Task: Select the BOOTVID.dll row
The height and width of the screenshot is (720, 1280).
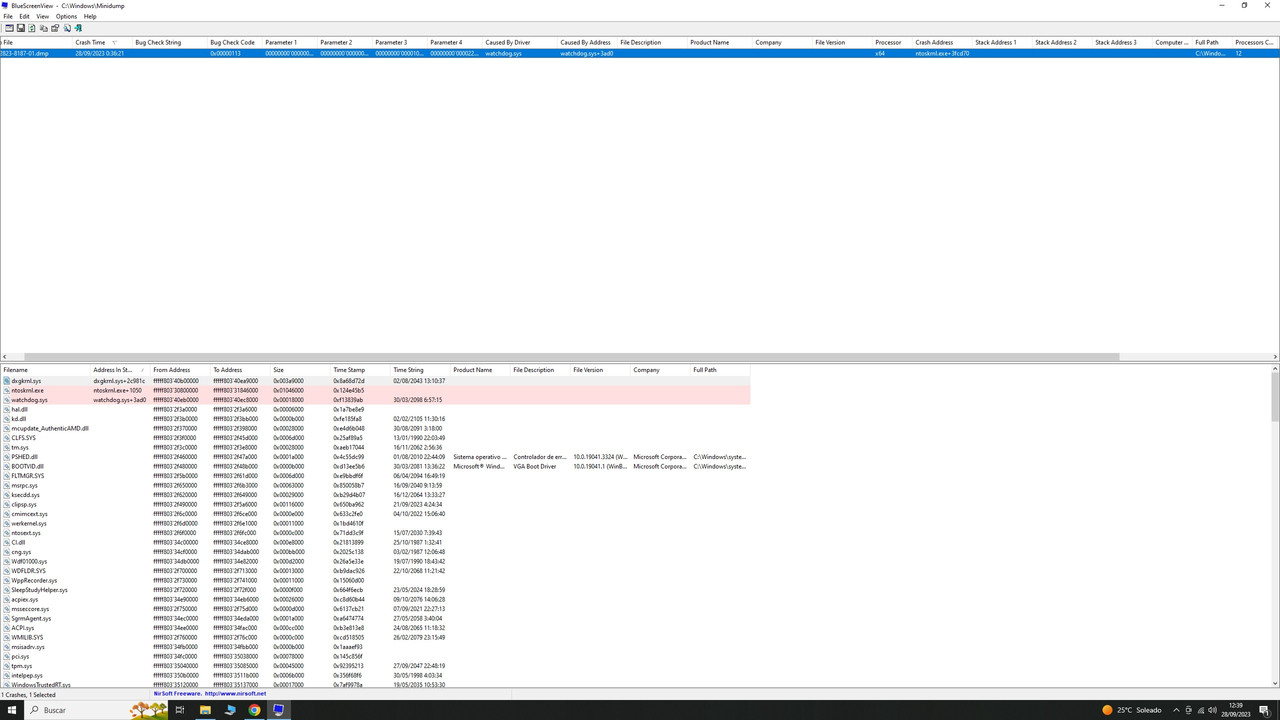Action: coord(375,466)
